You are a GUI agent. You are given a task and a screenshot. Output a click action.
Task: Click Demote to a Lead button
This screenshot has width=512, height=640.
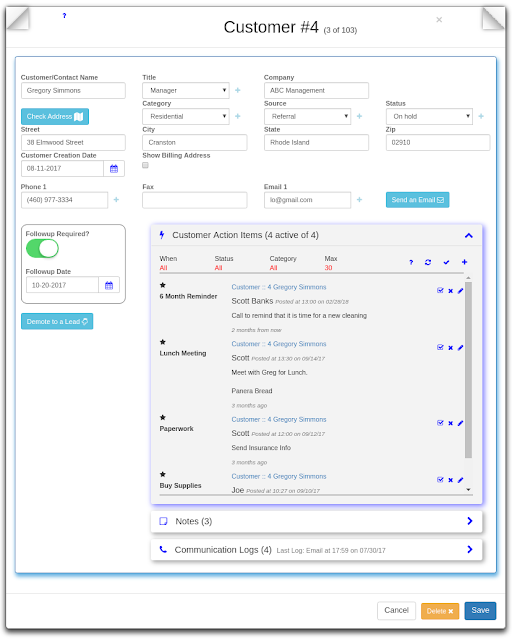click(57, 321)
